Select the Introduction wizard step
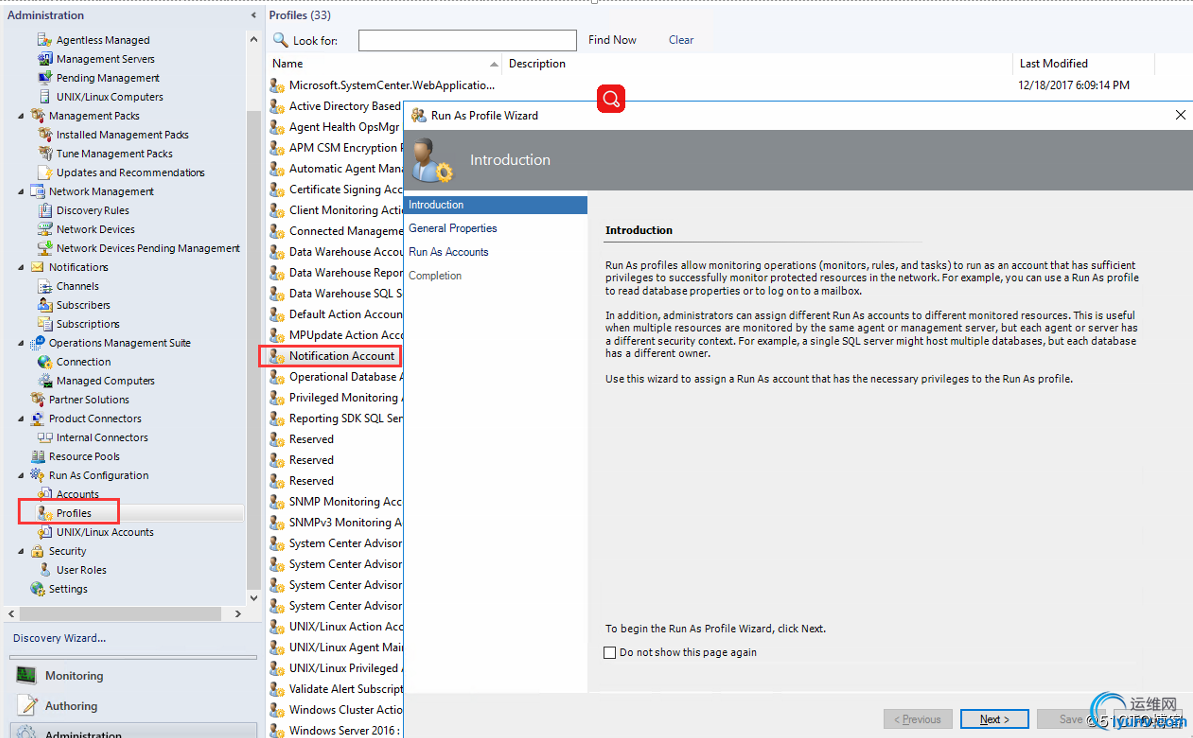 coord(495,205)
